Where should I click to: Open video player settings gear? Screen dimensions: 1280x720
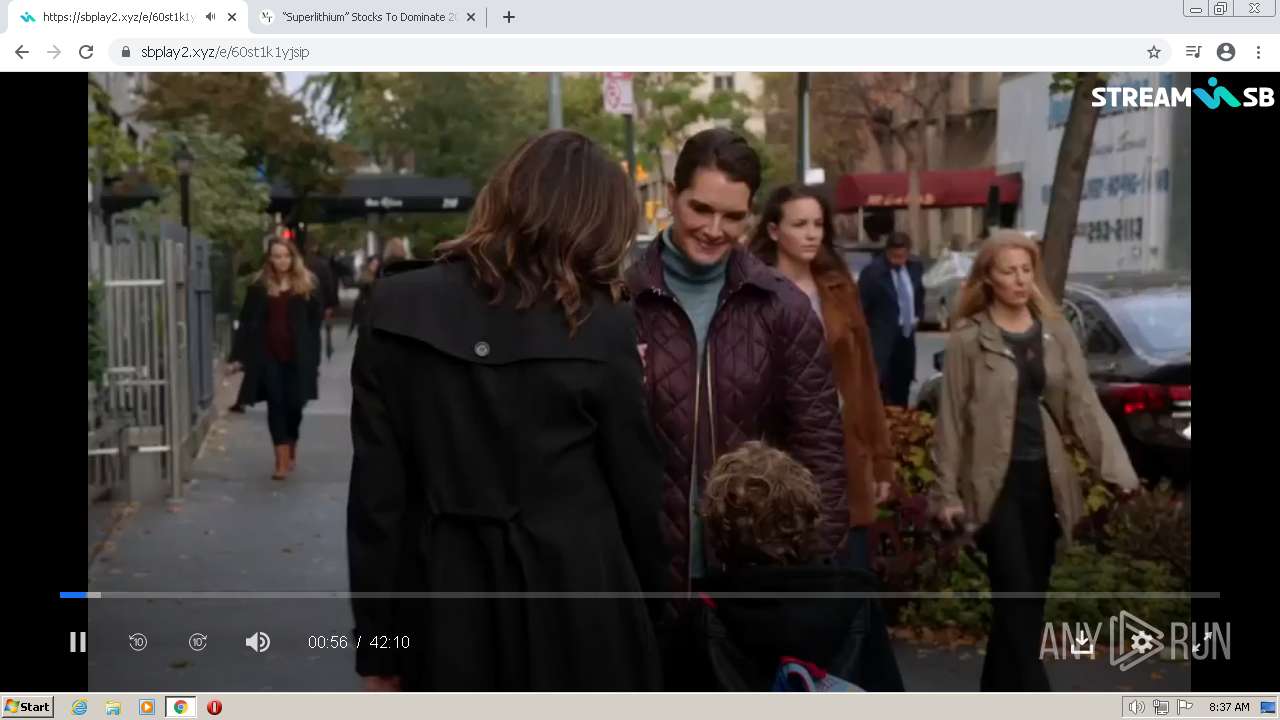coord(1142,642)
